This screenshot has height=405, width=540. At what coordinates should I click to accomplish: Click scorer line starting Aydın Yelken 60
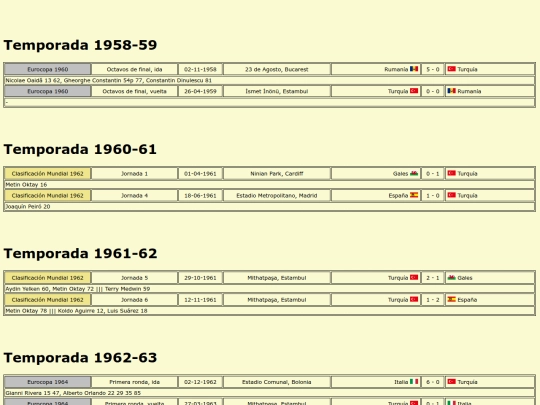[269, 289]
